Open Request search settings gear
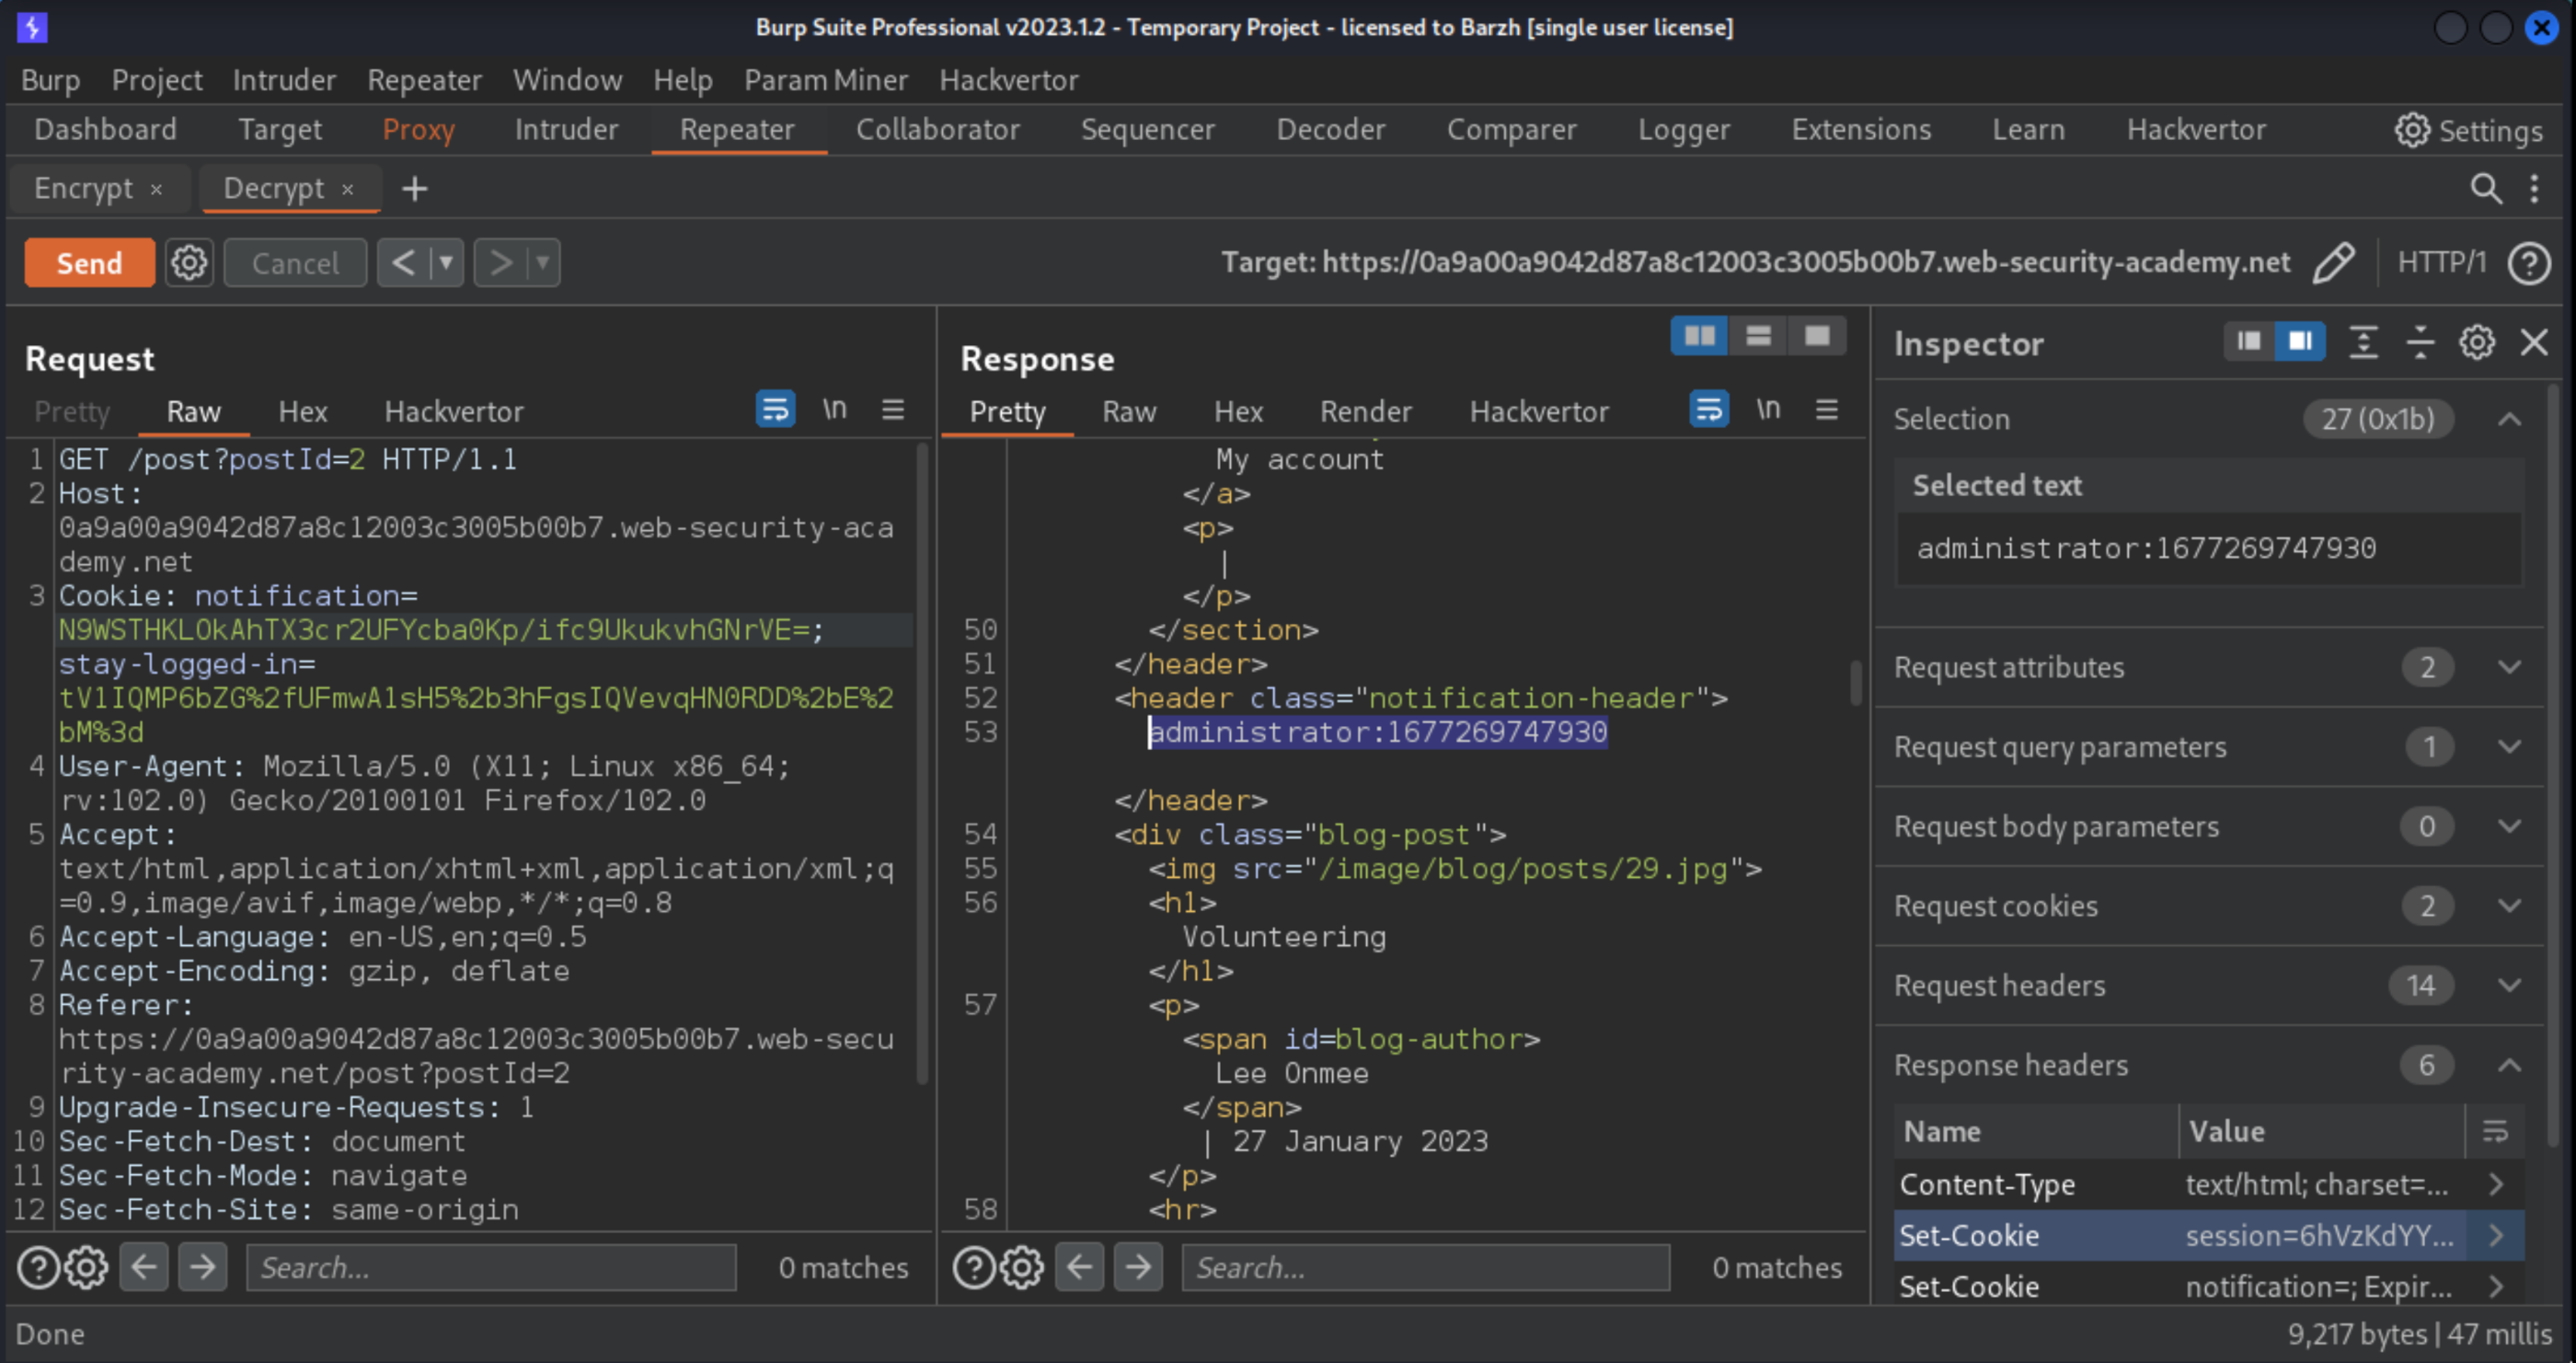 point(87,1268)
